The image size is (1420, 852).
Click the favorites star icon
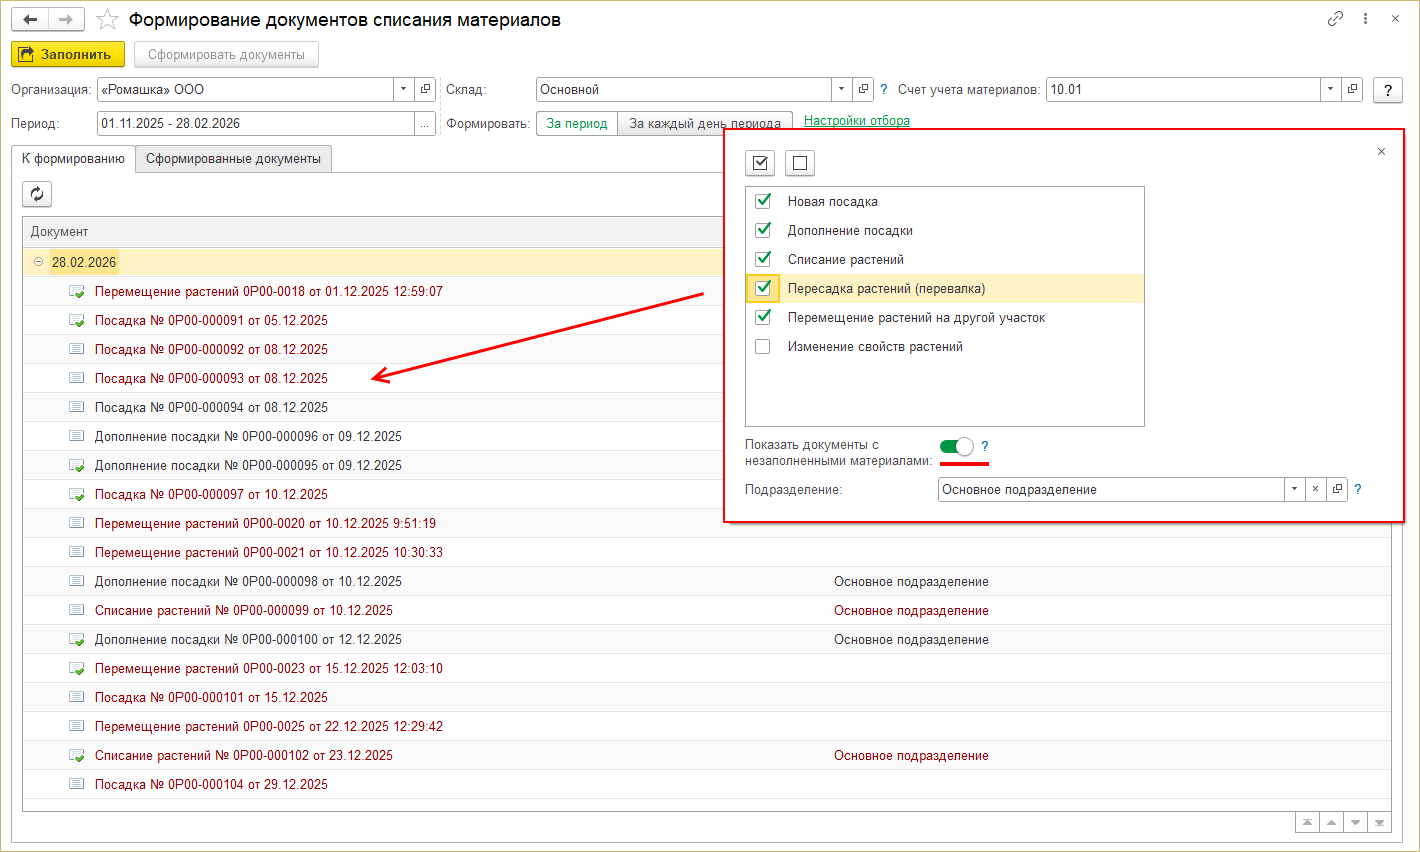click(107, 20)
